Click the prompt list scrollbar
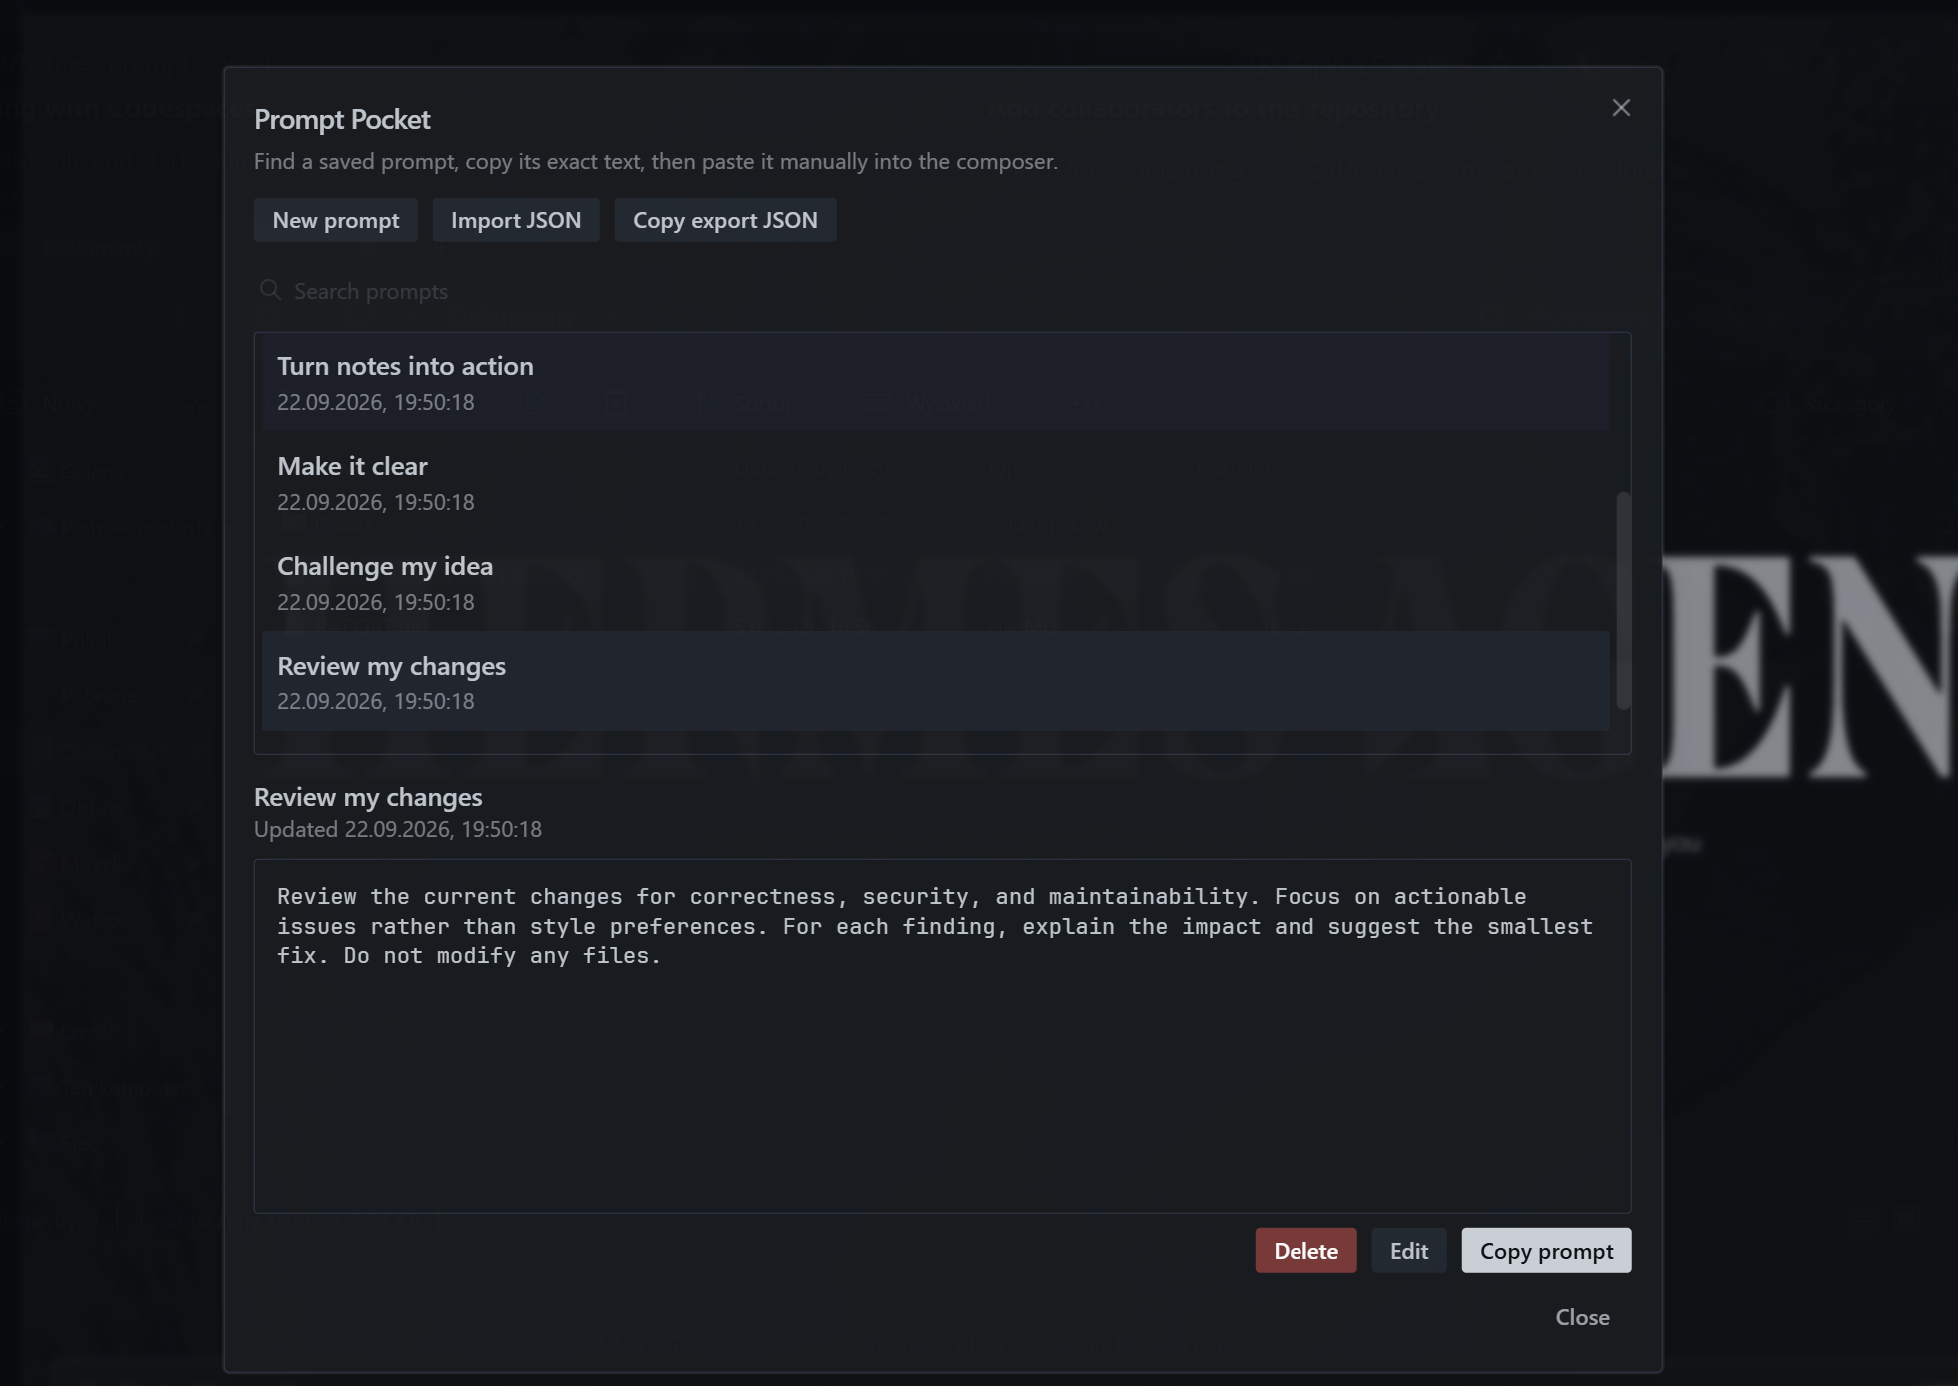Viewport: 1958px width, 1386px height. point(1623,600)
